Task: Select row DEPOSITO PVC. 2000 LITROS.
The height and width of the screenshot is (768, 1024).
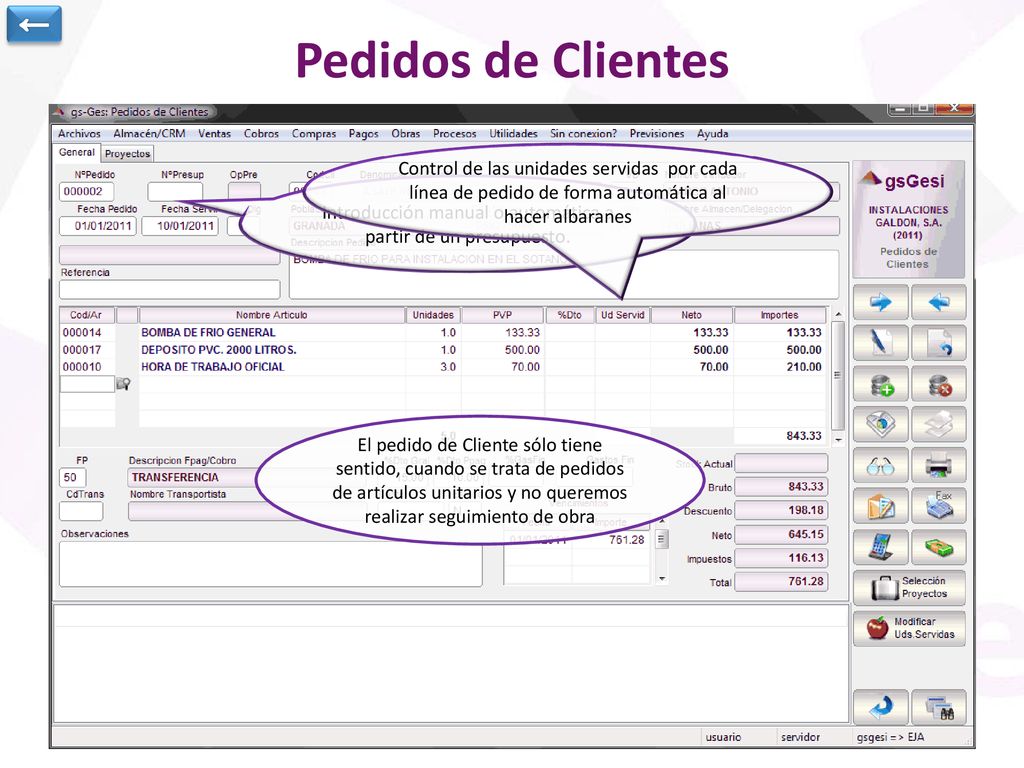Action: [442, 350]
